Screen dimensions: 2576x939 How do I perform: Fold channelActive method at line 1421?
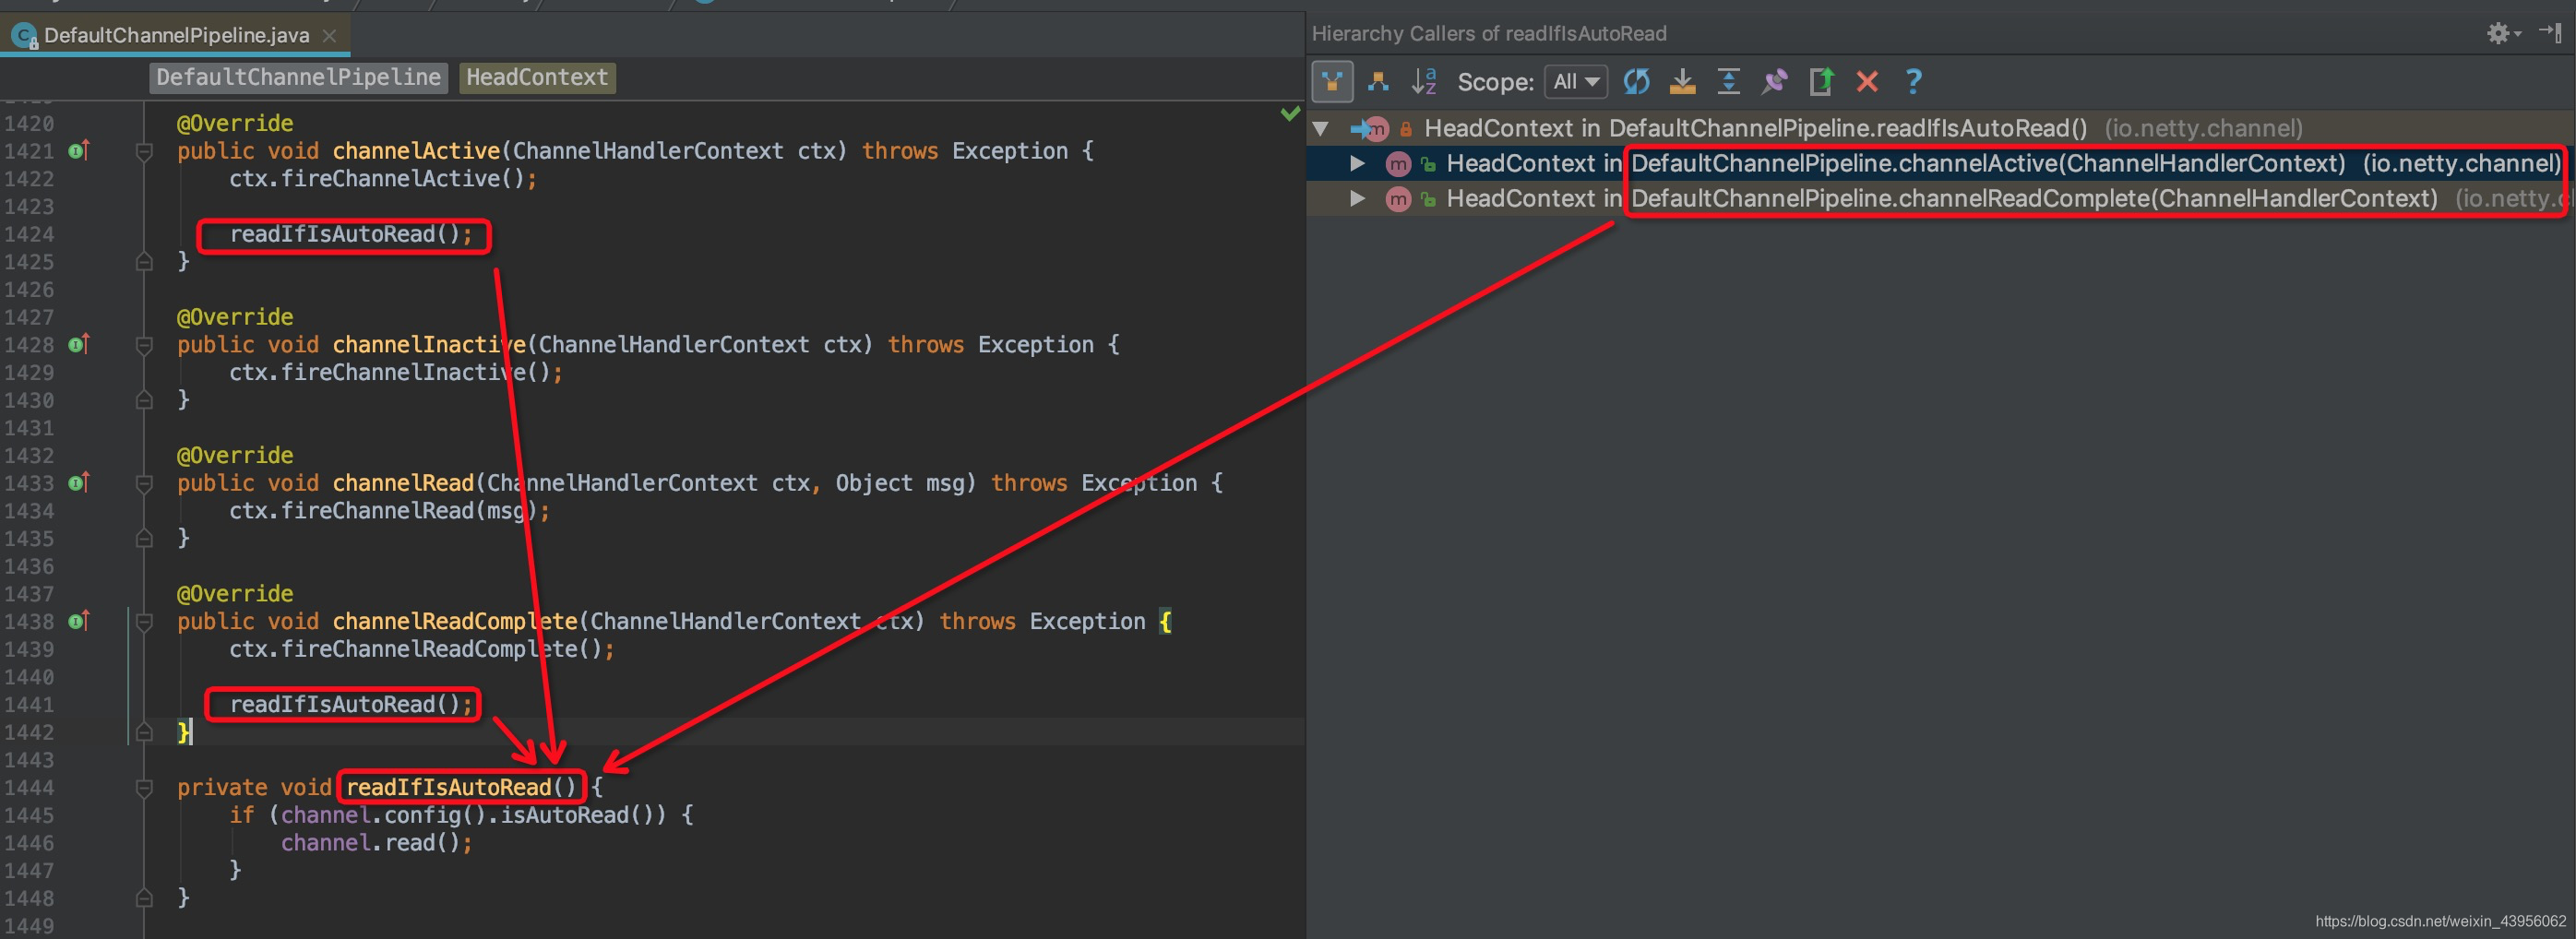(144, 151)
